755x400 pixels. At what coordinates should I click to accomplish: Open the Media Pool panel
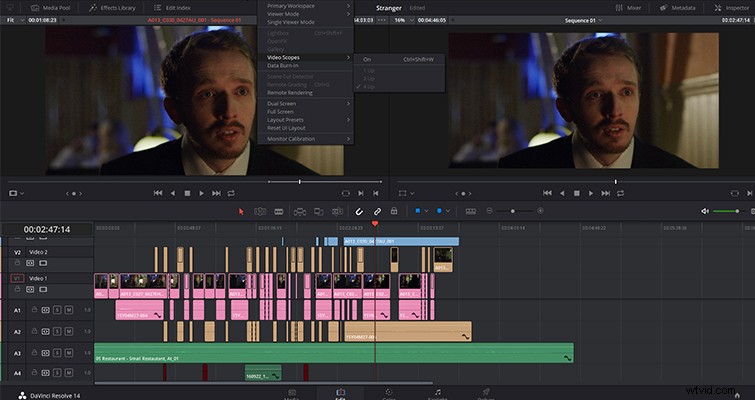coord(50,8)
